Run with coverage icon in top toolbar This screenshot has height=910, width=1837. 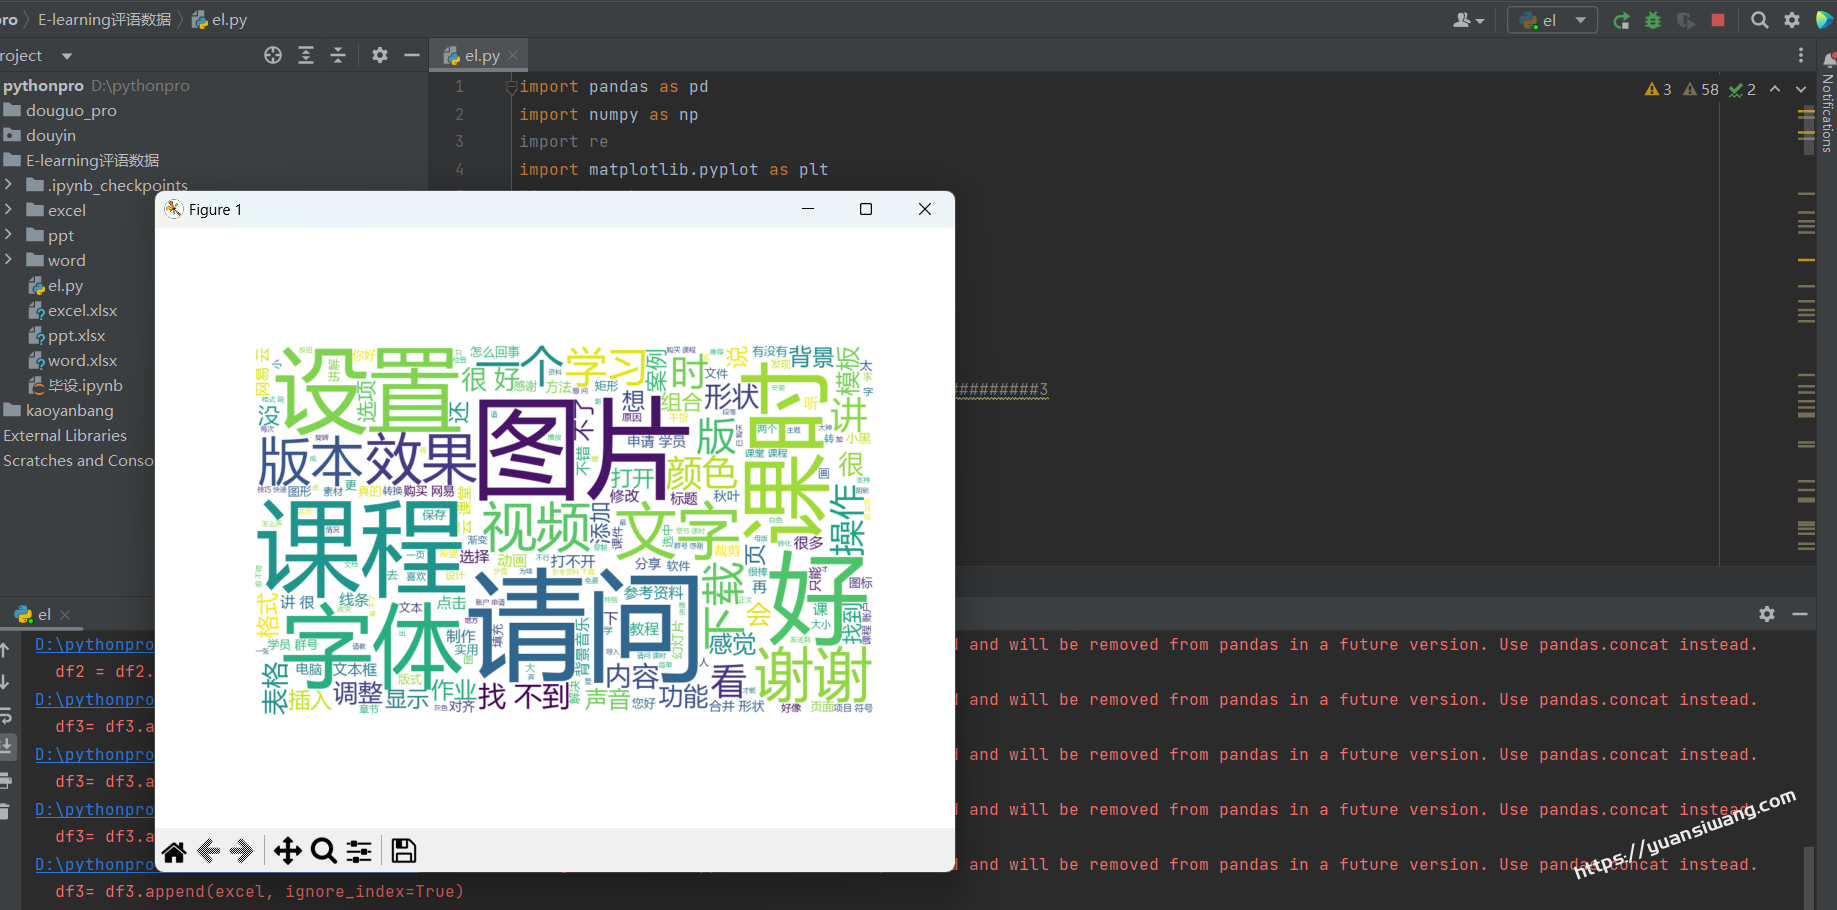1685,20
